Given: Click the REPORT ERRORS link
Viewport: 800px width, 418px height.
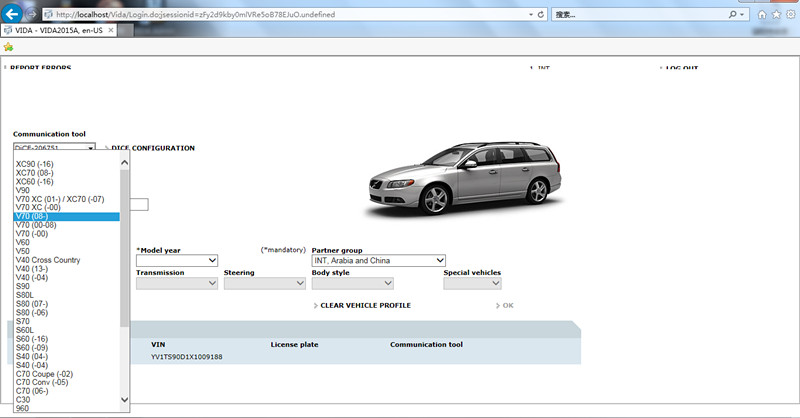Looking at the screenshot, I should (x=40, y=67).
